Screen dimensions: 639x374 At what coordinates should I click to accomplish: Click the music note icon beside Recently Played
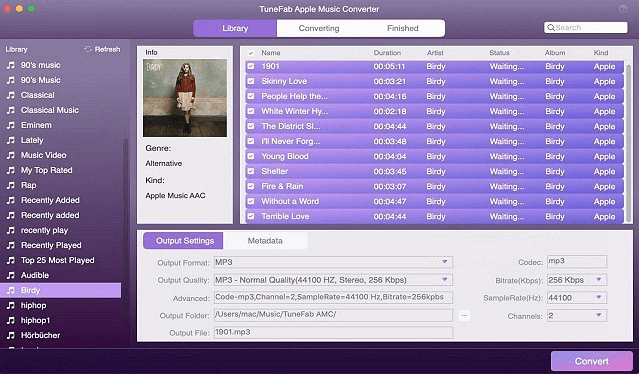[x=11, y=245]
